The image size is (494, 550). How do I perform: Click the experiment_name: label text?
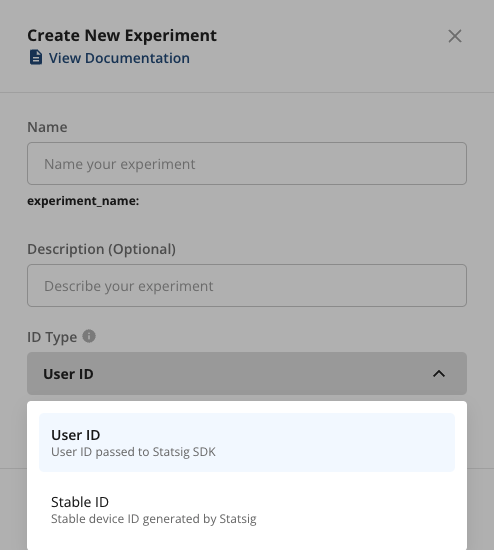[83, 201]
